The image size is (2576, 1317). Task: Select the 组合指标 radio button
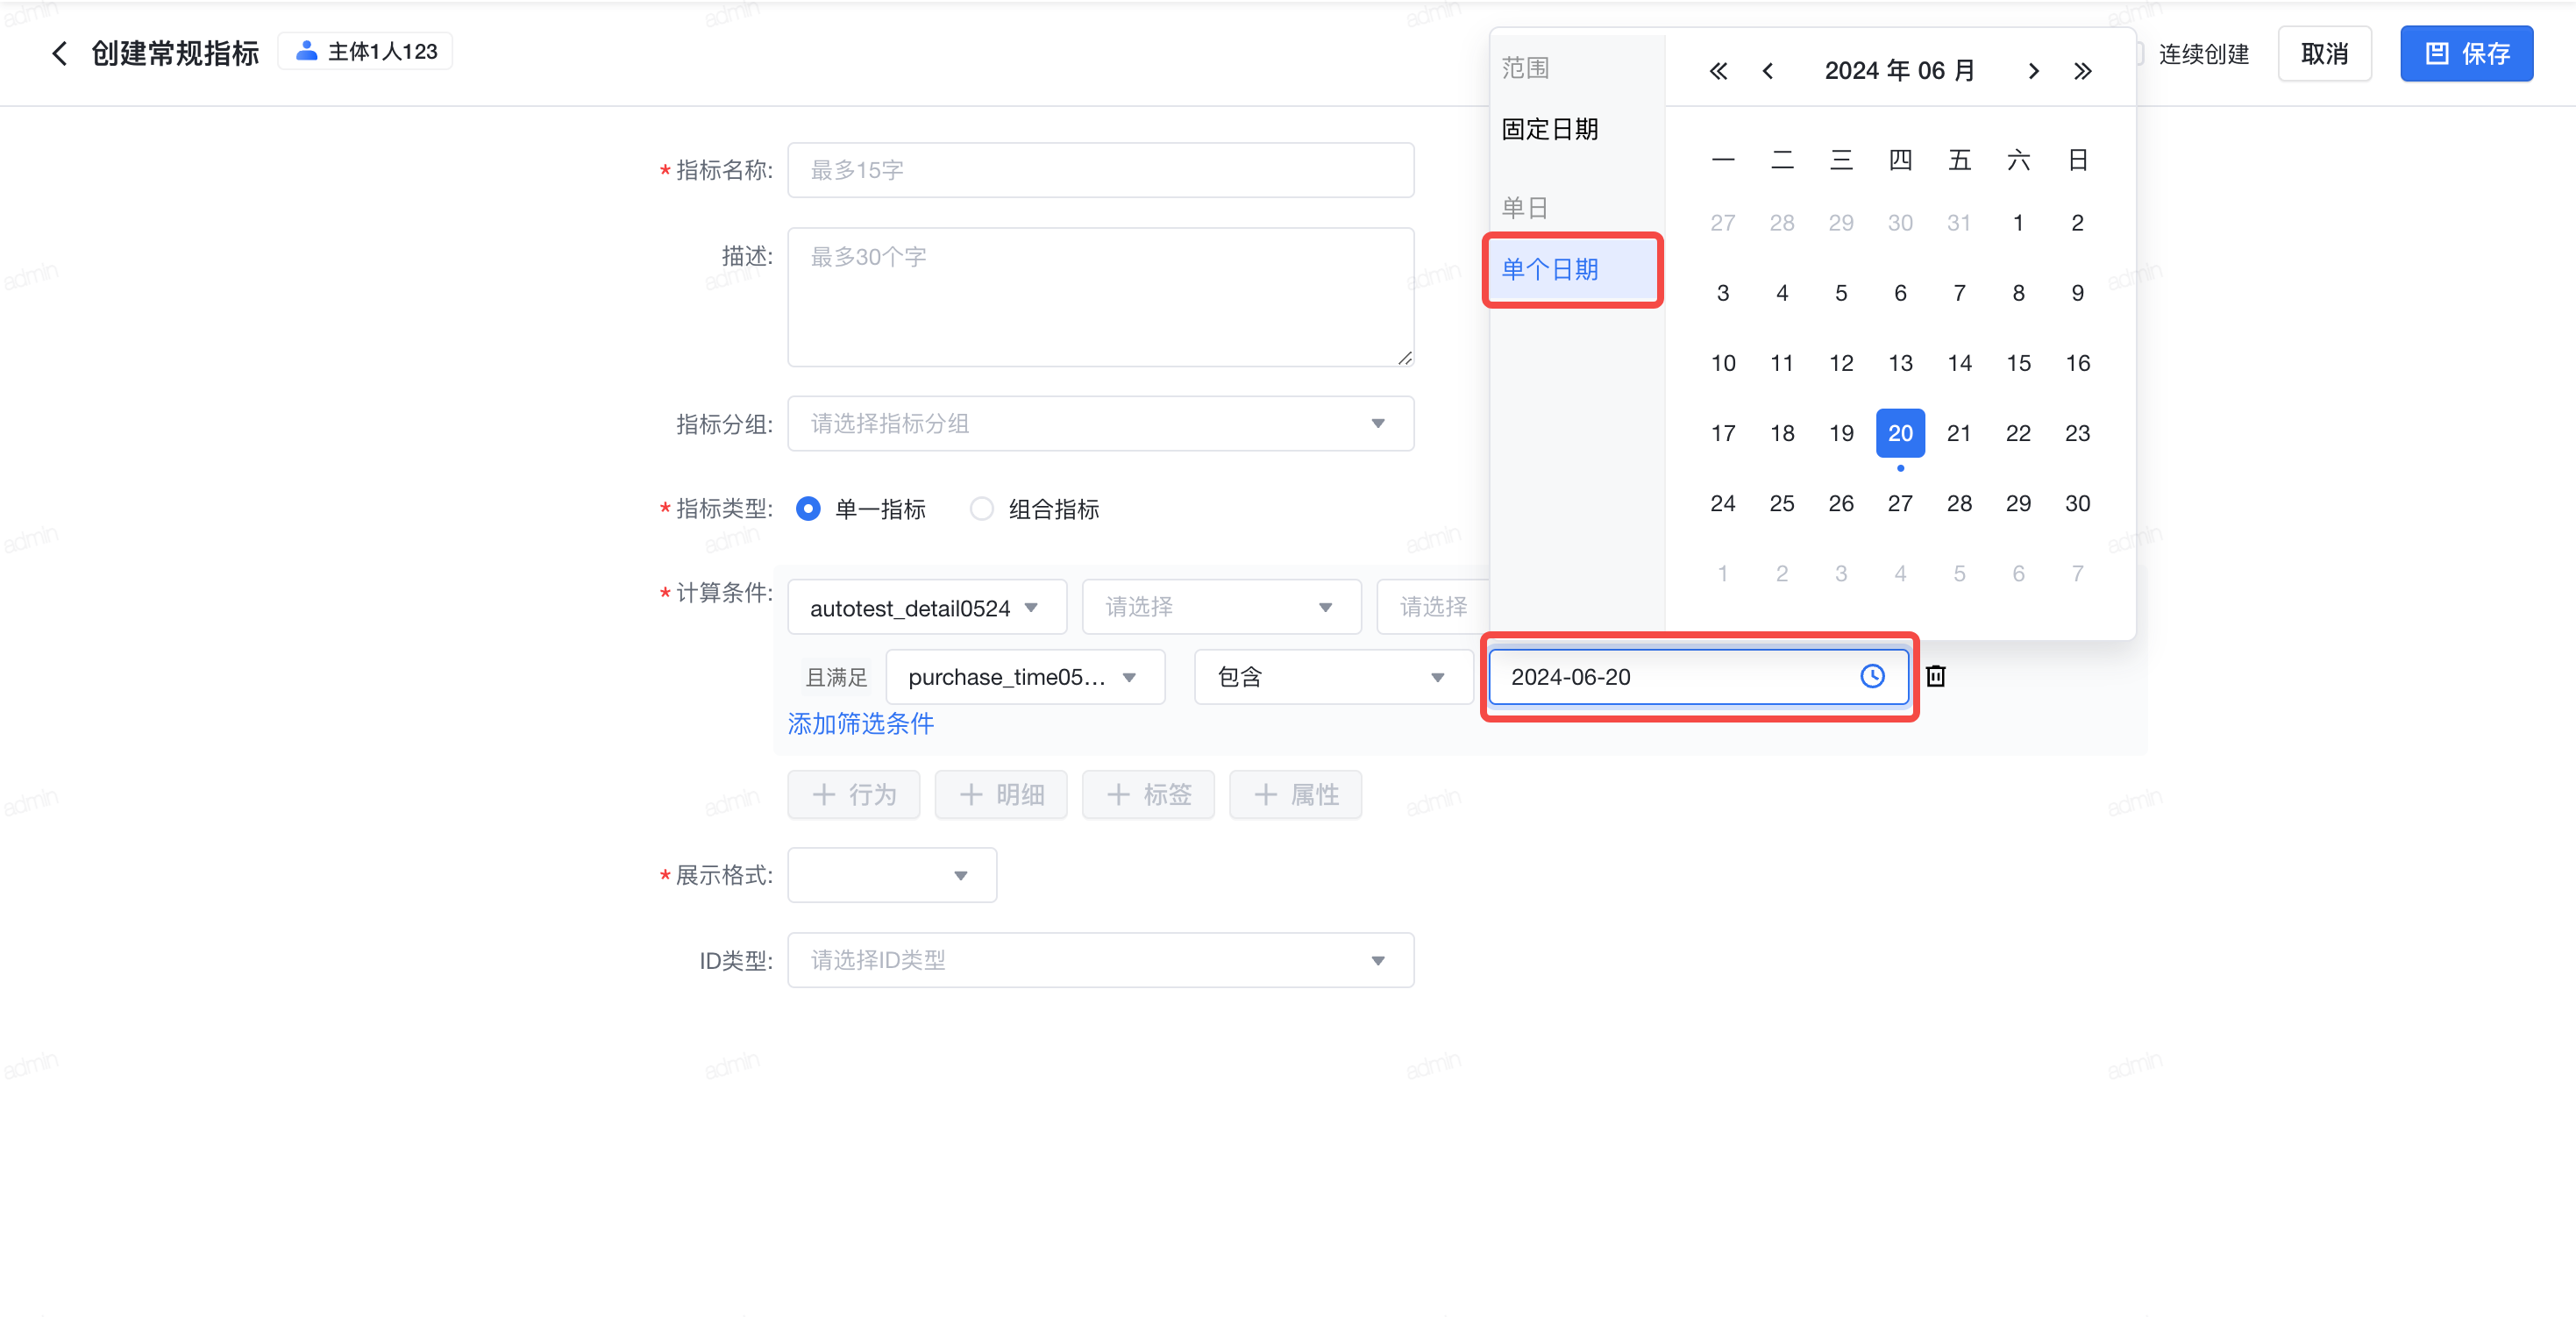982,509
